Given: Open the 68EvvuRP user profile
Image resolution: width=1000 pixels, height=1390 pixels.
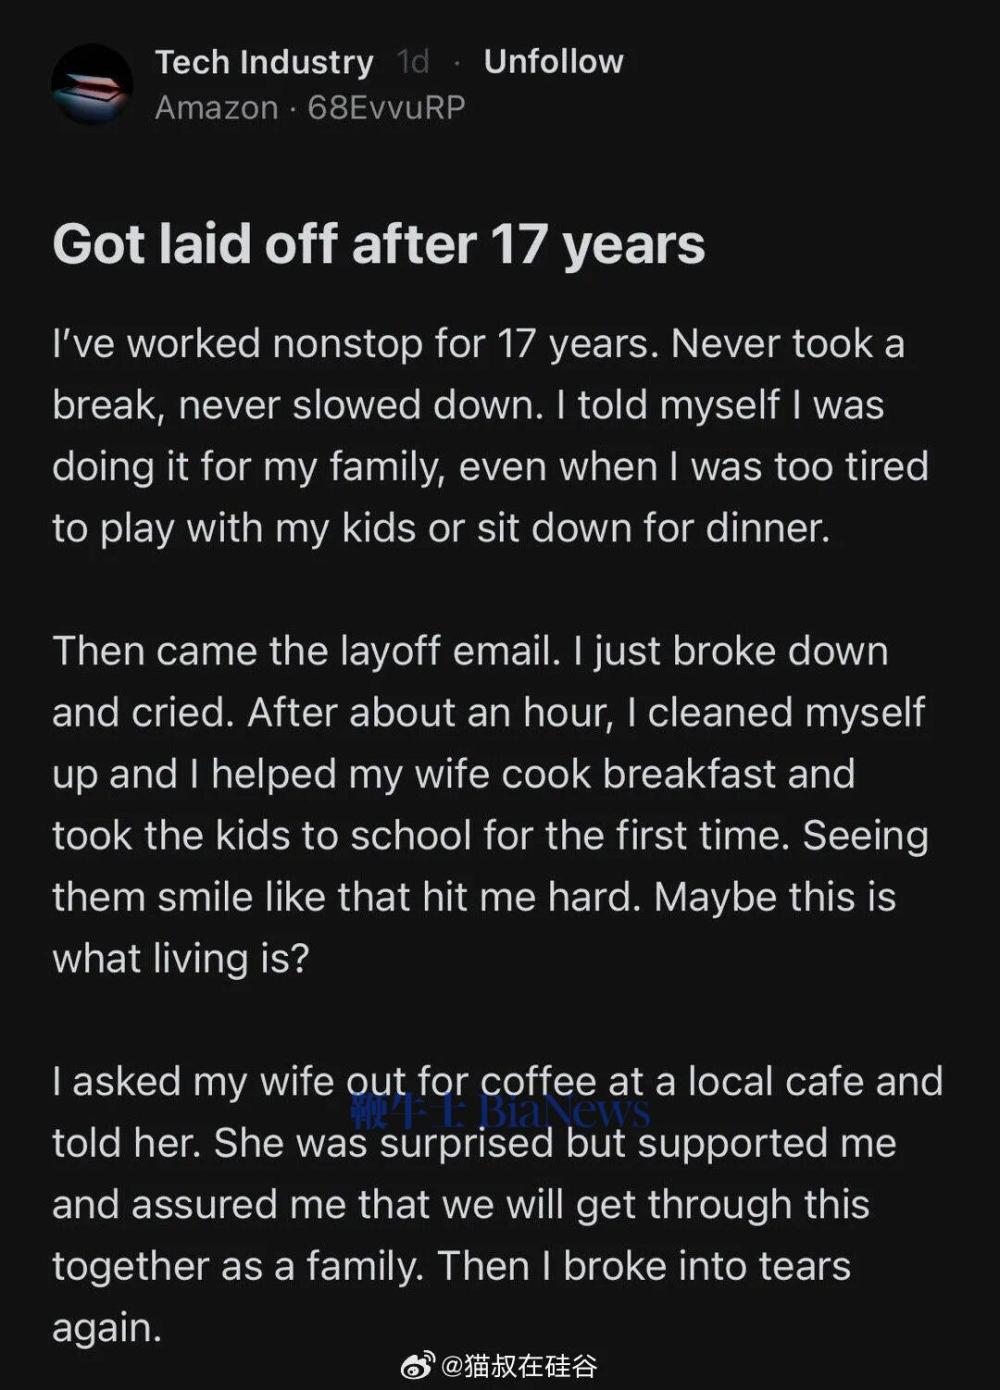Looking at the screenshot, I should point(386,108).
